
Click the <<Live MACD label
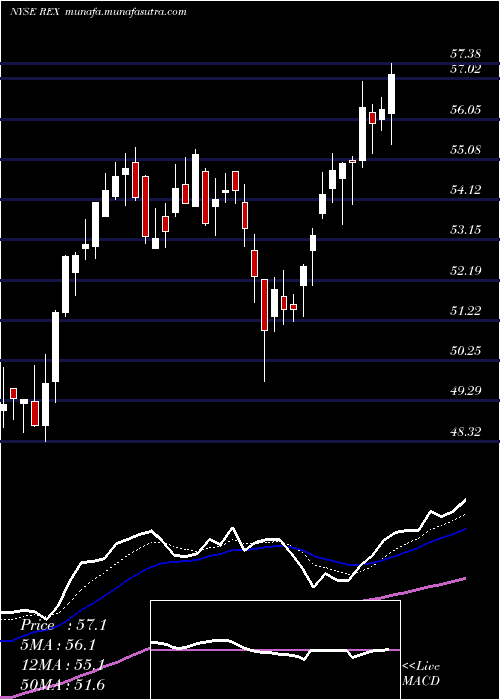pyautogui.click(x=421, y=674)
